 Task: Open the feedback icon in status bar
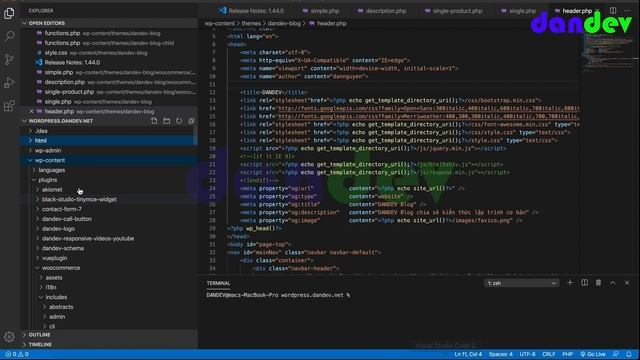pyautogui.click(x=616, y=354)
